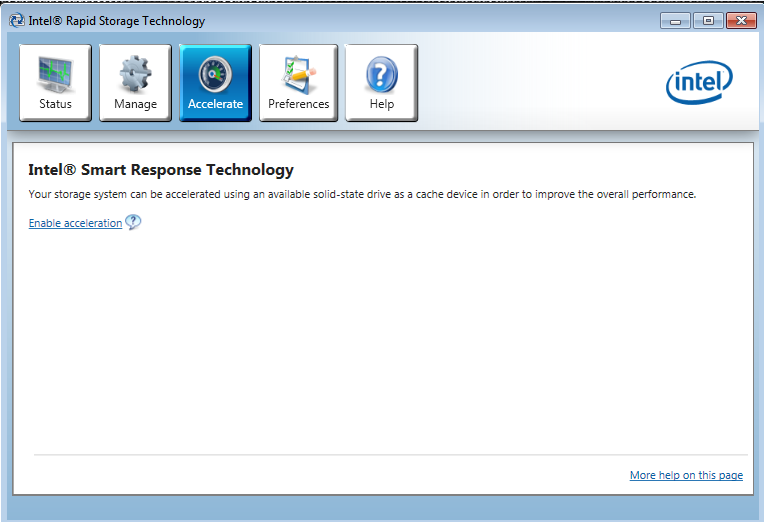The height and width of the screenshot is (522, 764).
Task: Open the Status monitor tab
Action: point(55,82)
